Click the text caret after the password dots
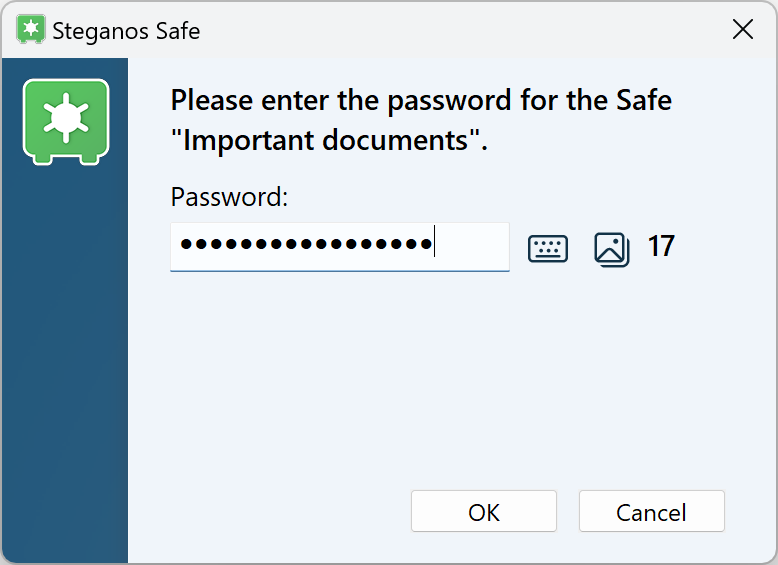Viewport: 778px width, 565px height. coord(434,245)
